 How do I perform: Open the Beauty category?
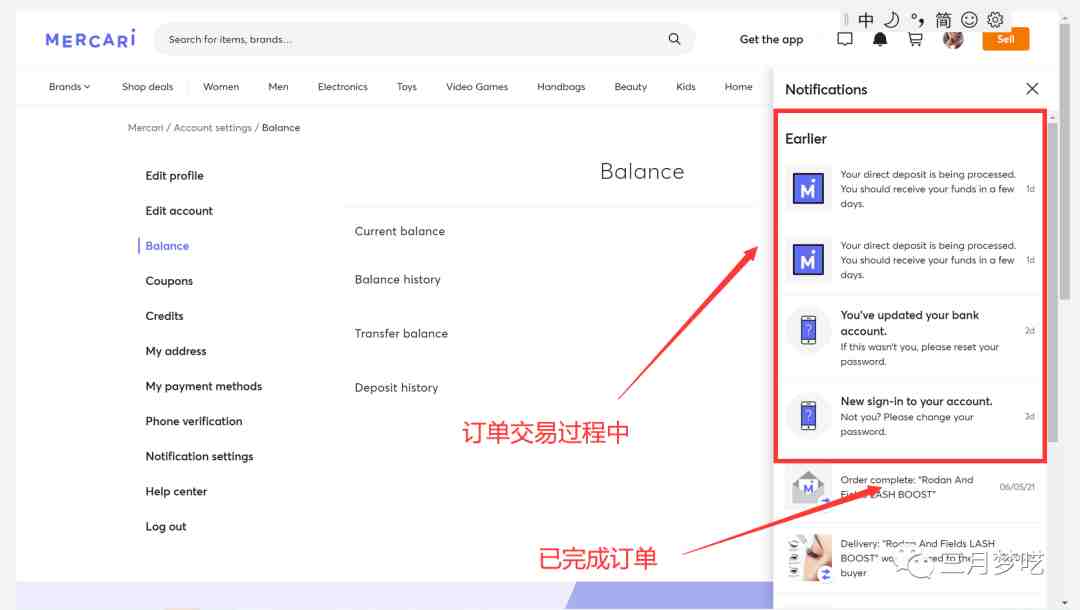point(630,87)
